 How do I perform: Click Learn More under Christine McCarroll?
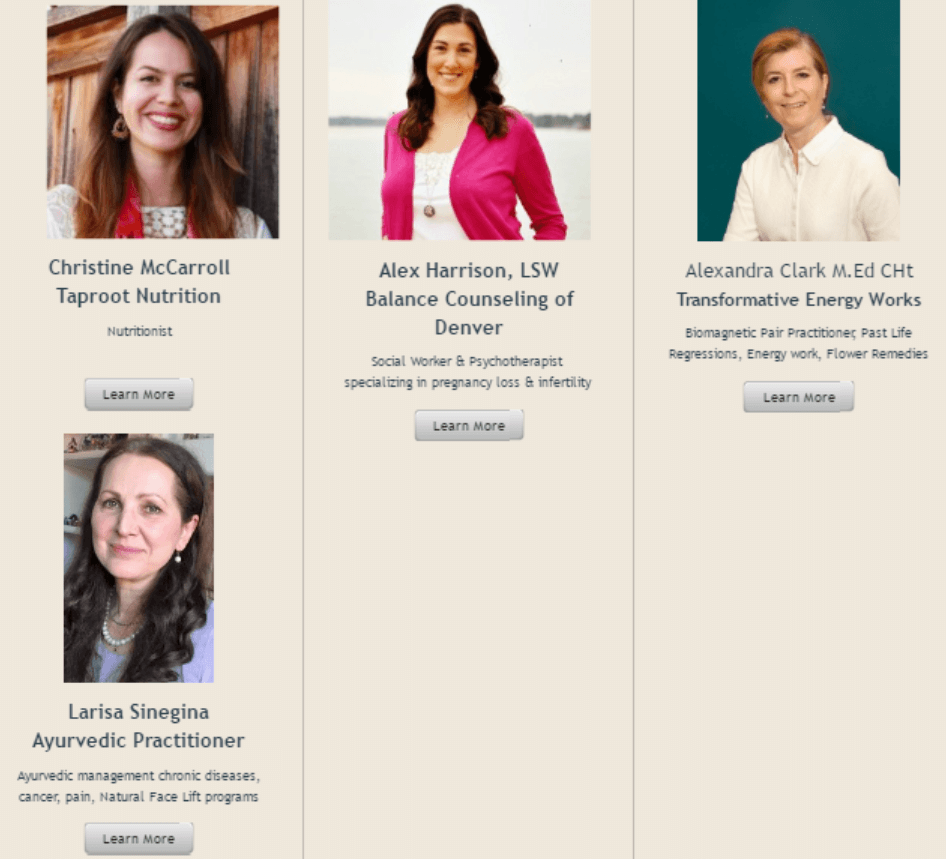pyautogui.click(x=139, y=395)
